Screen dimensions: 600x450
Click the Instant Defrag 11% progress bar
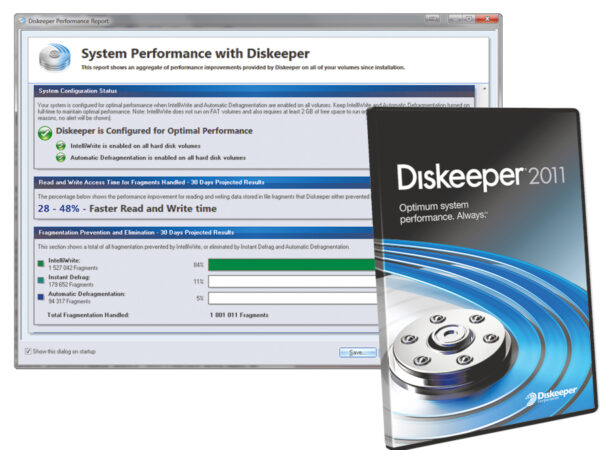click(x=290, y=282)
